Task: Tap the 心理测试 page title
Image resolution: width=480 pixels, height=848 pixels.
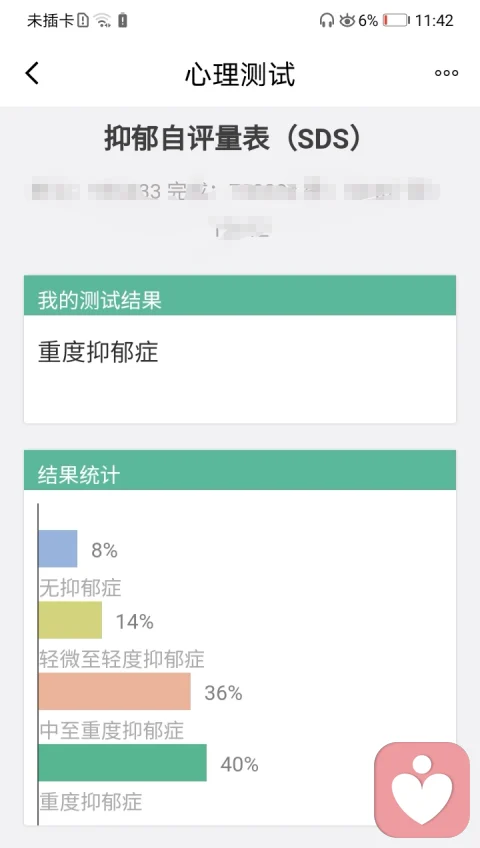Action: (240, 74)
